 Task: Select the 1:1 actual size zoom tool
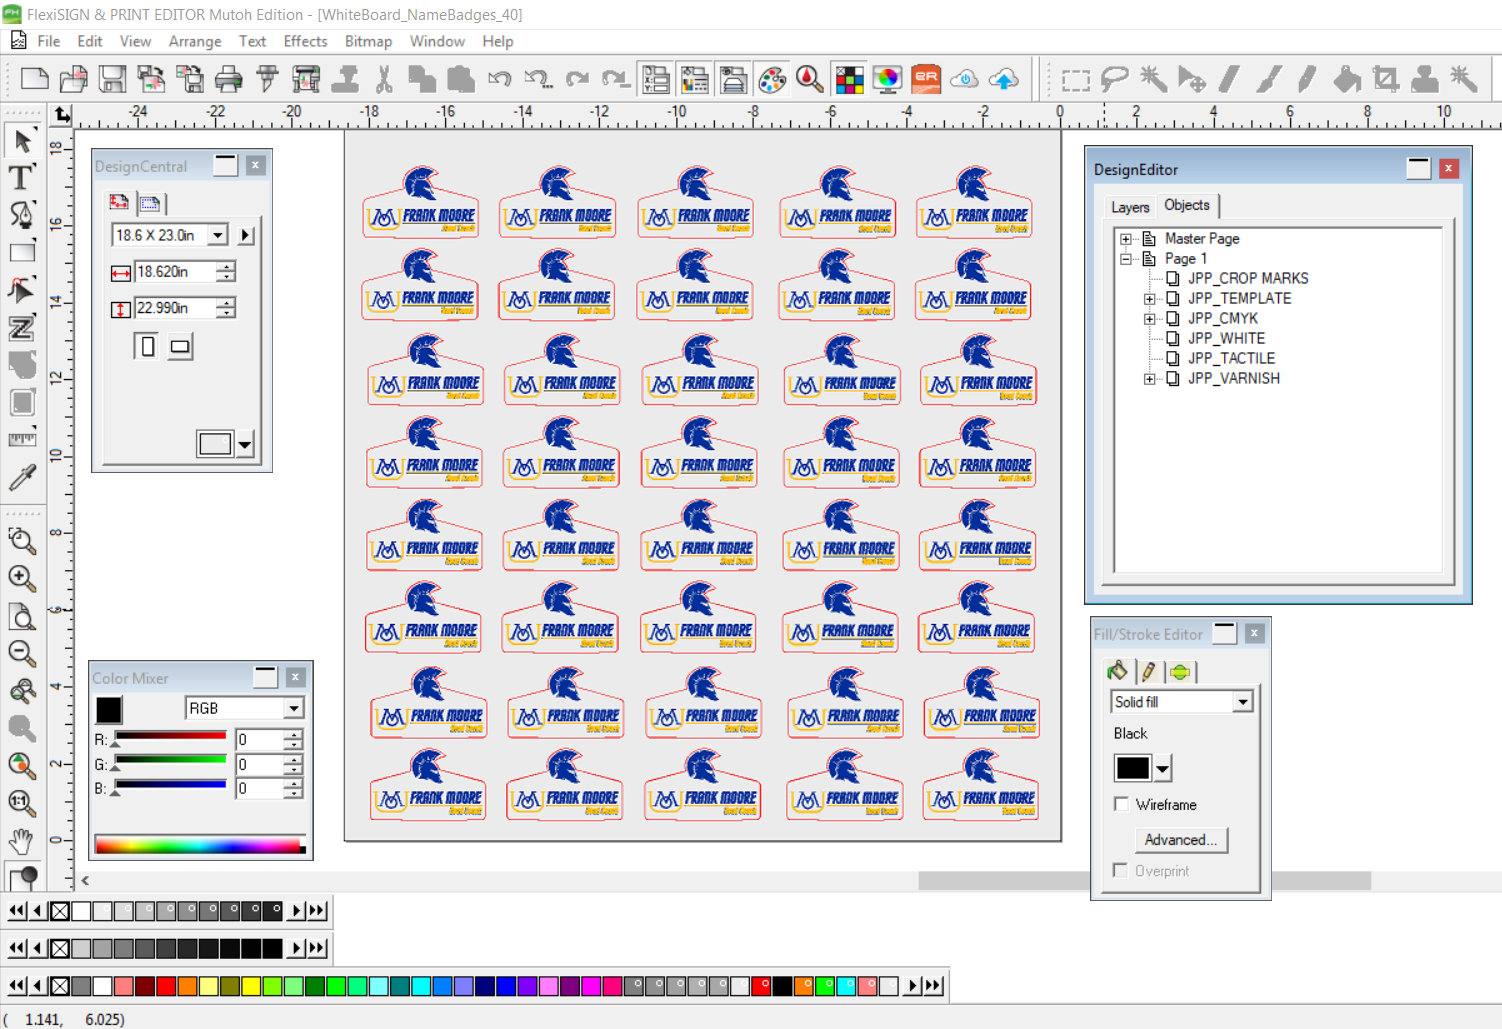22,803
